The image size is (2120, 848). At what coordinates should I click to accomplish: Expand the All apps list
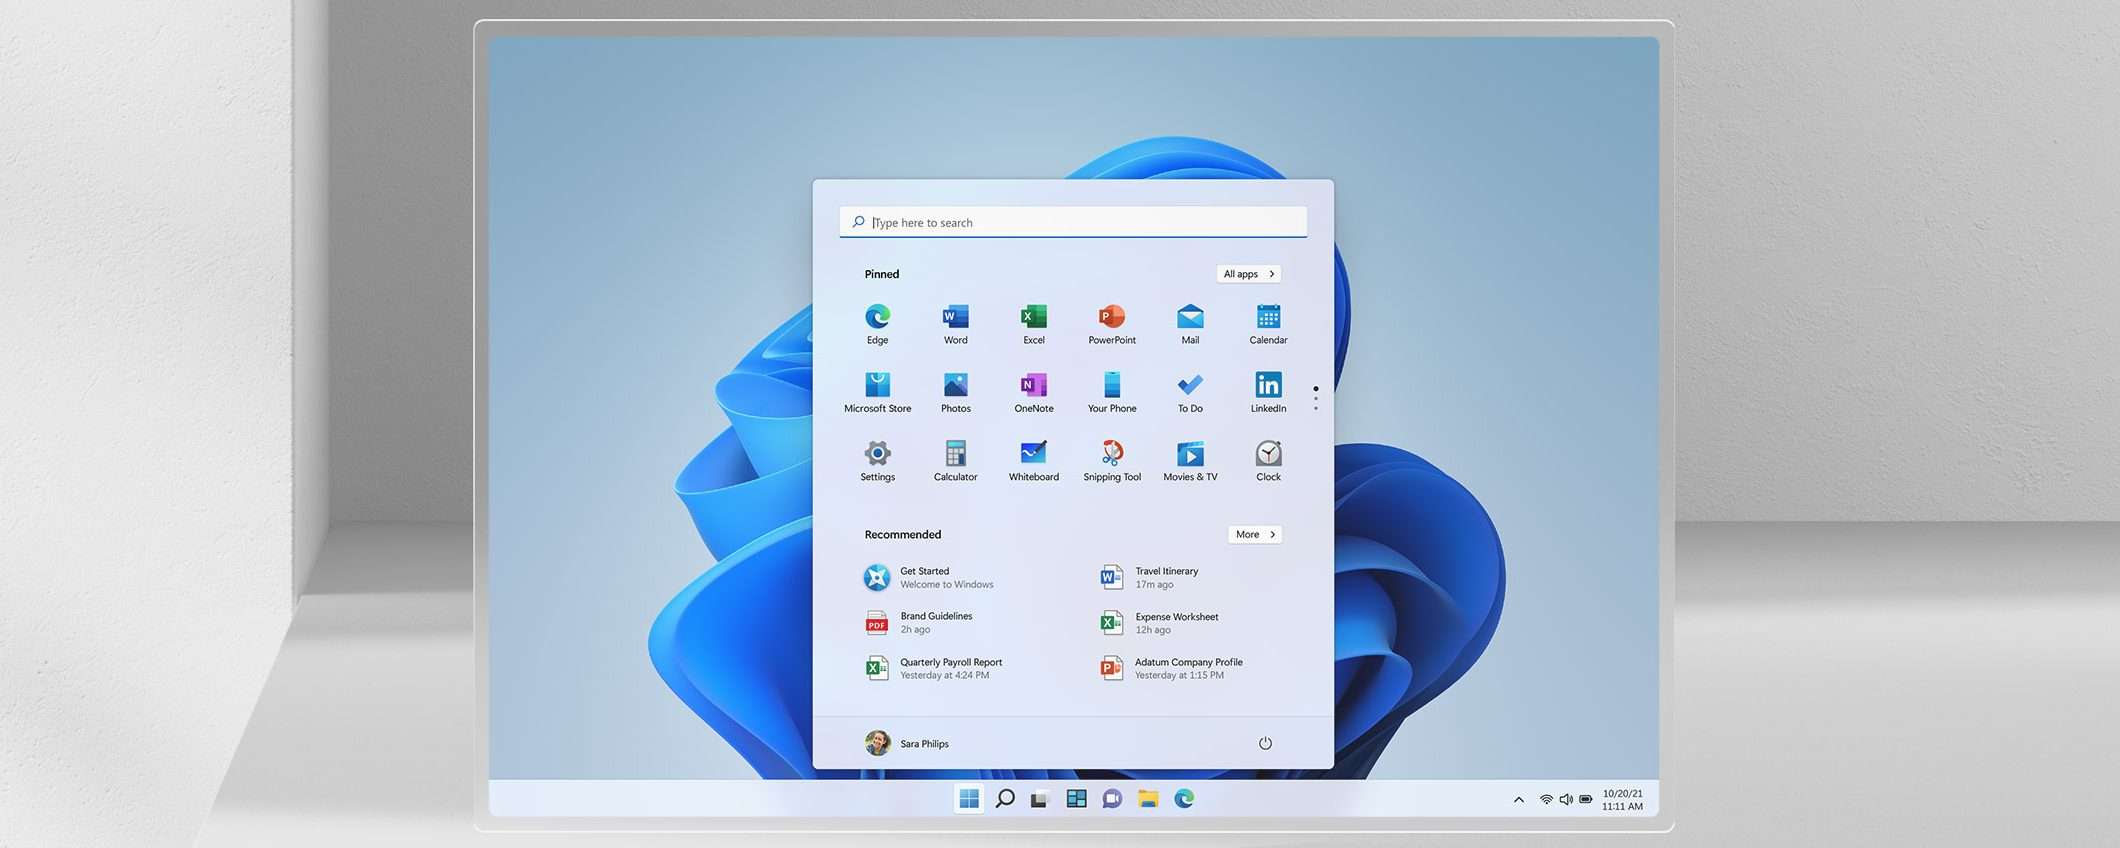tap(1248, 274)
